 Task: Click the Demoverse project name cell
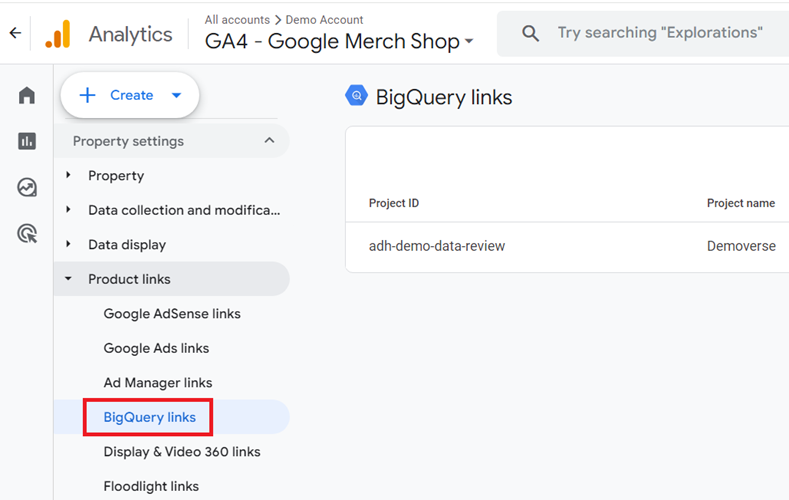(x=741, y=246)
